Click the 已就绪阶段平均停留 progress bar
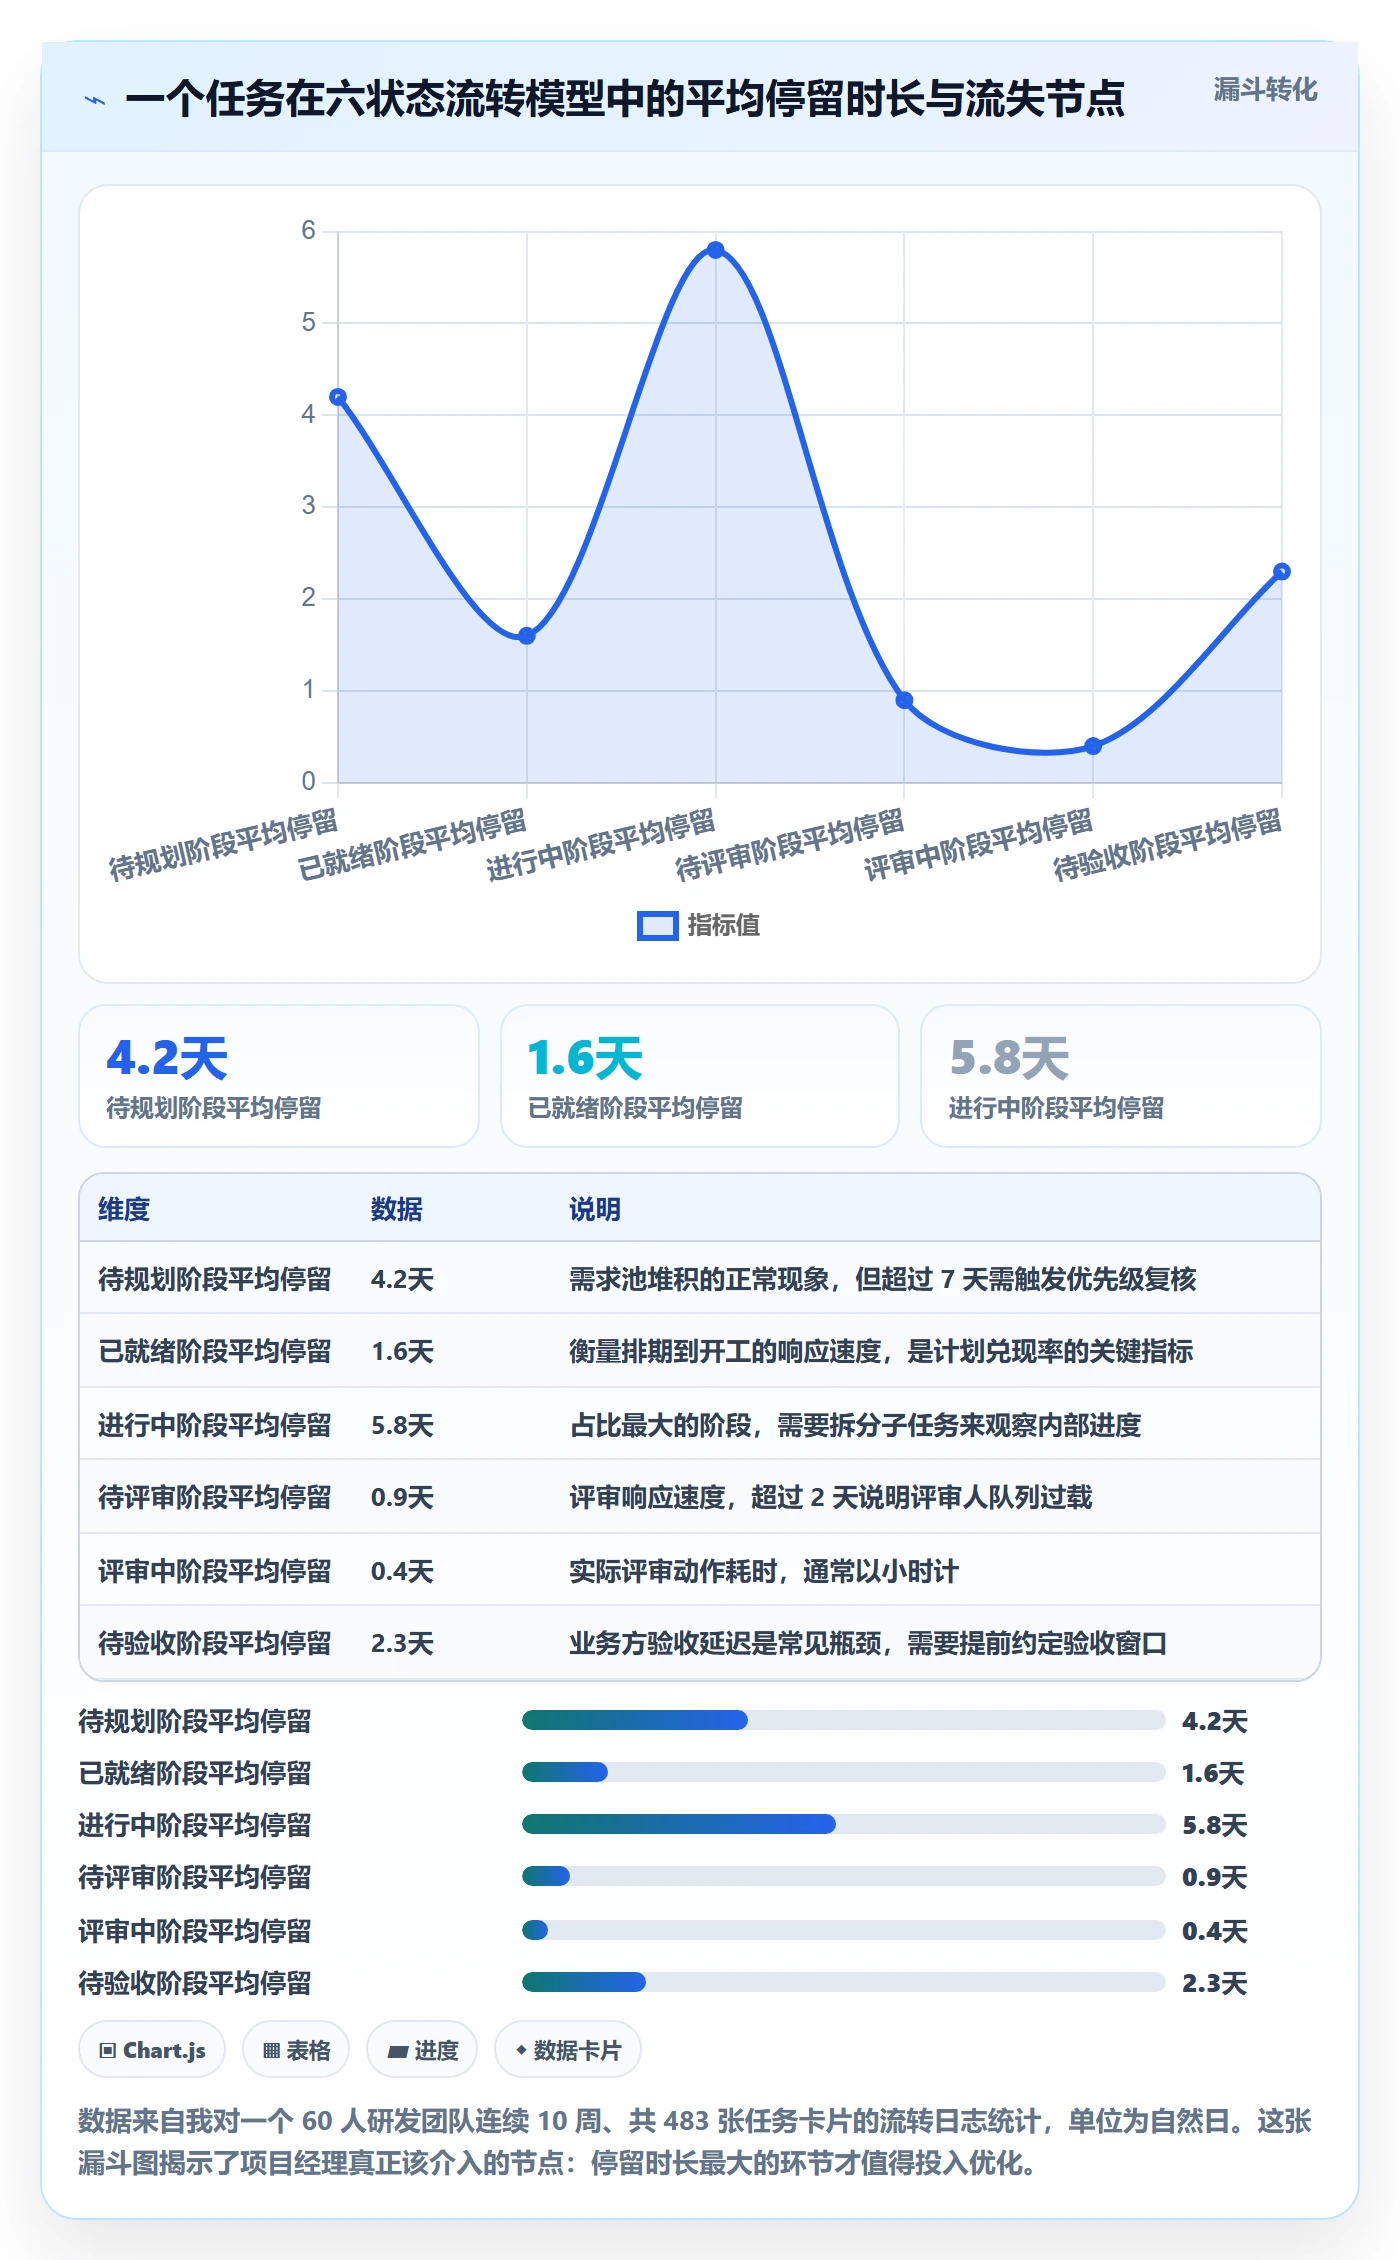This screenshot has height=2260, width=1400. 843,1772
